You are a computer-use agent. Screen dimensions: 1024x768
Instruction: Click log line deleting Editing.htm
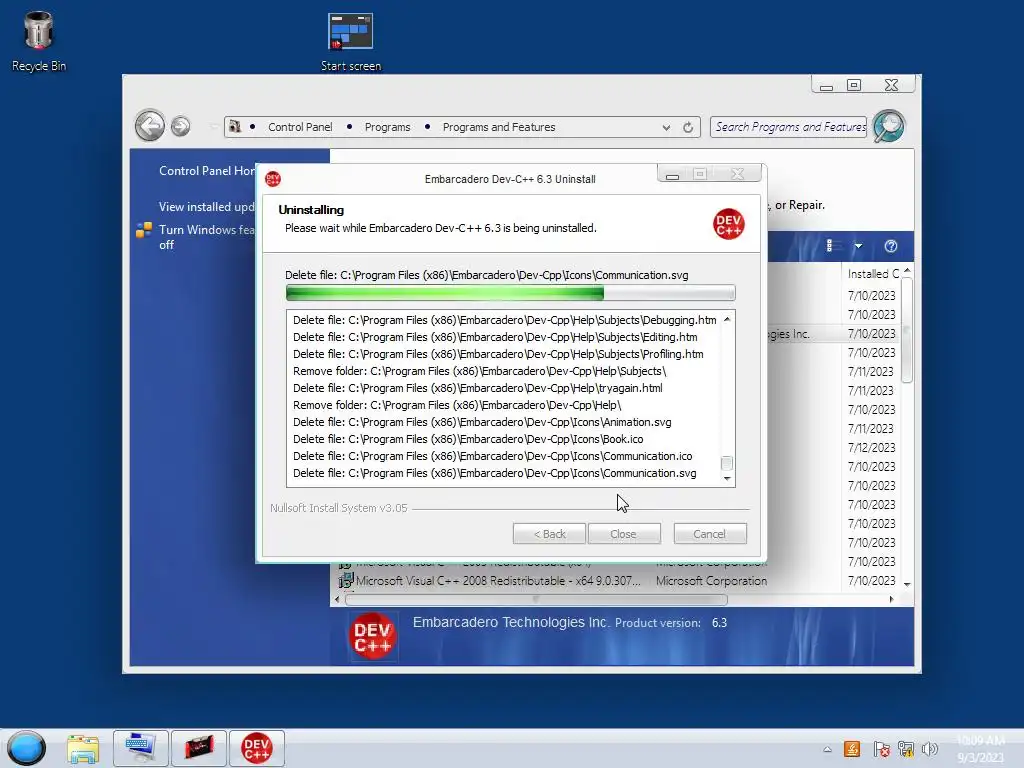point(495,337)
